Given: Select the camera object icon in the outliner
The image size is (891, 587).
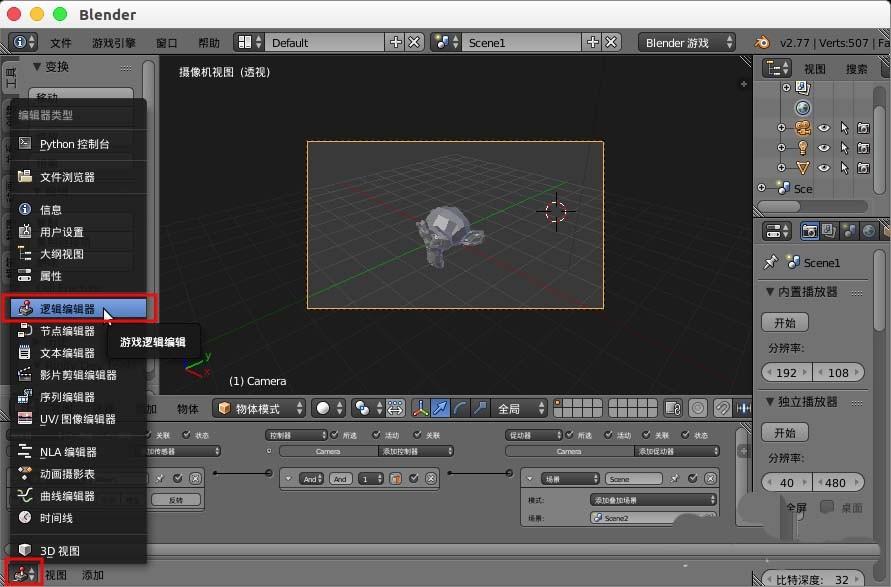Looking at the screenshot, I should point(803,128).
